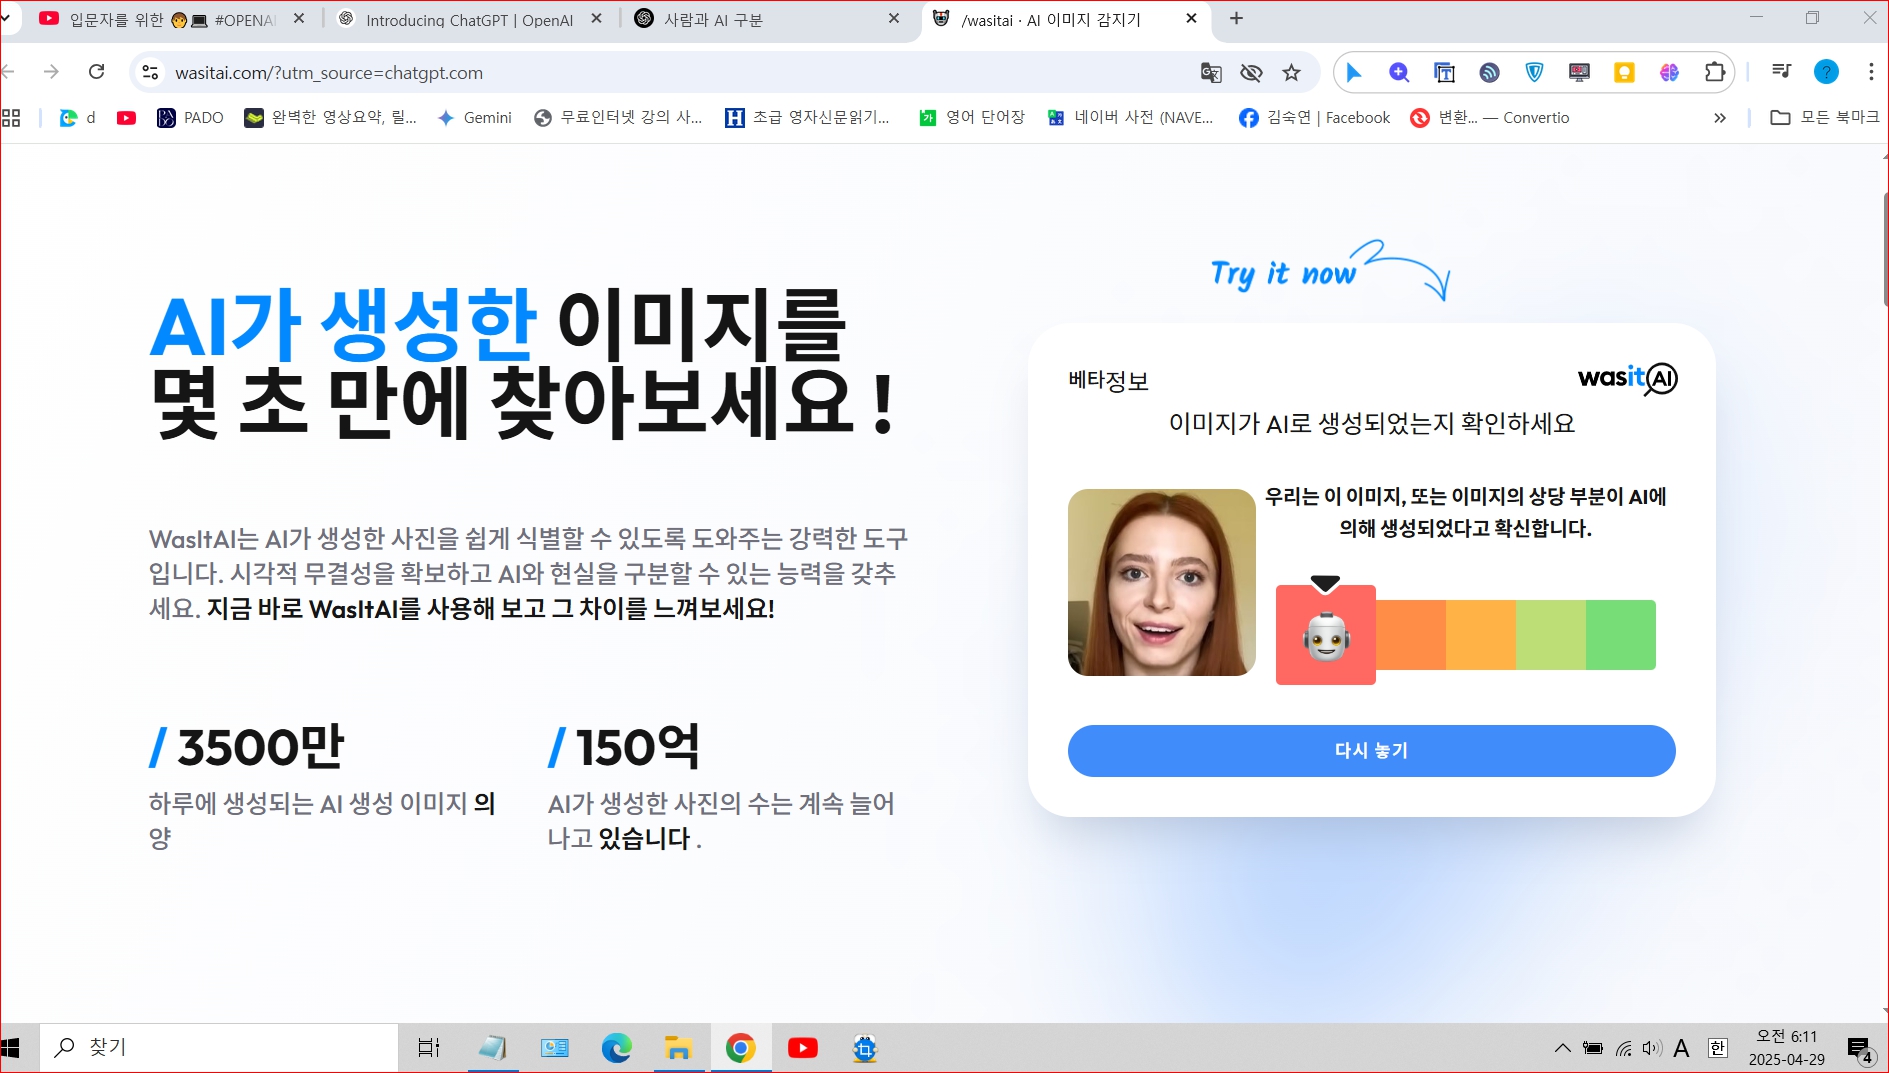Click the blue play arrow extension icon
This screenshot has width=1889, height=1073.
pos(1354,72)
